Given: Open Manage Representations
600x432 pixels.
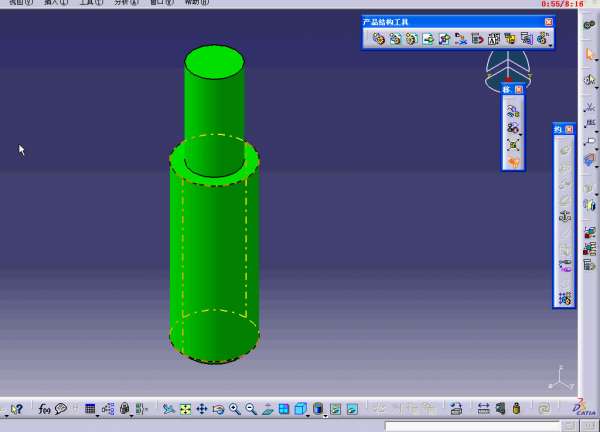Looking at the screenshot, I should pyautogui.click(x=527, y=39).
